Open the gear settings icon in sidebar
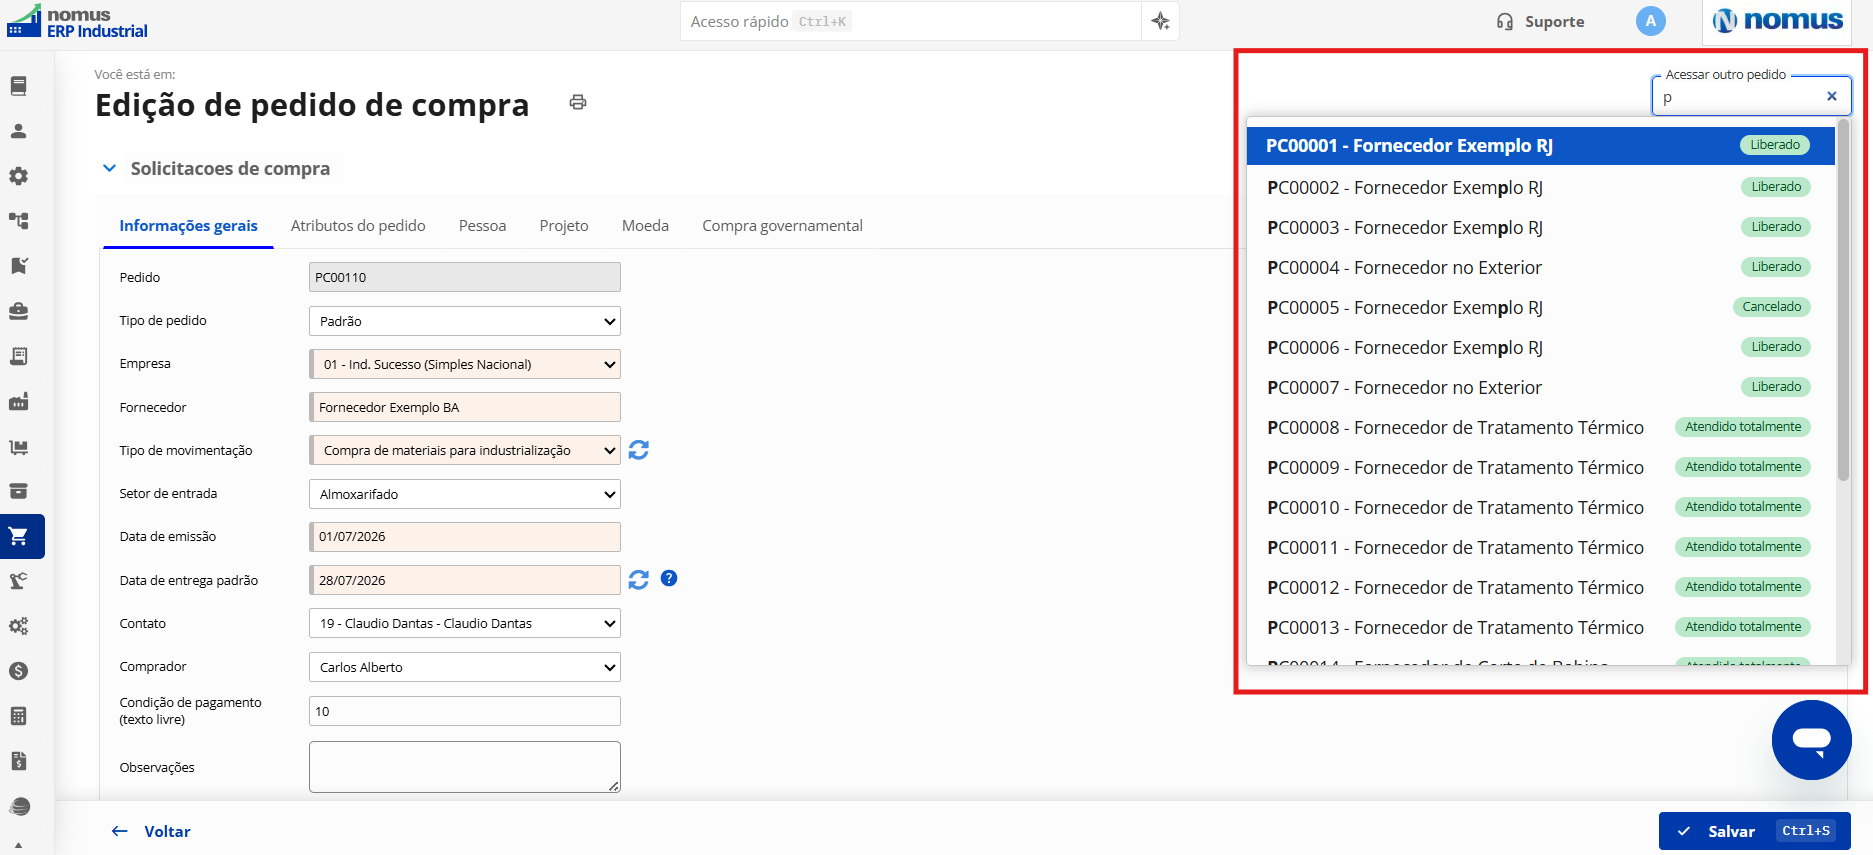 18,176
